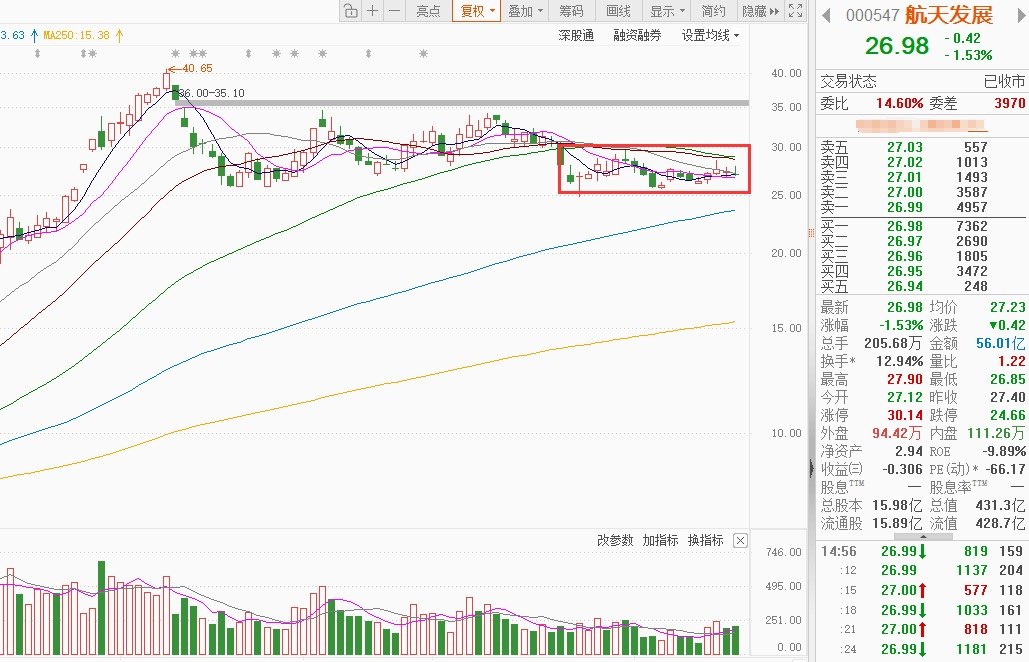Zoom in chart with plus icon
Image resolution: width=1029 pixels, height=662 pixels.
[x=373, y=10]
